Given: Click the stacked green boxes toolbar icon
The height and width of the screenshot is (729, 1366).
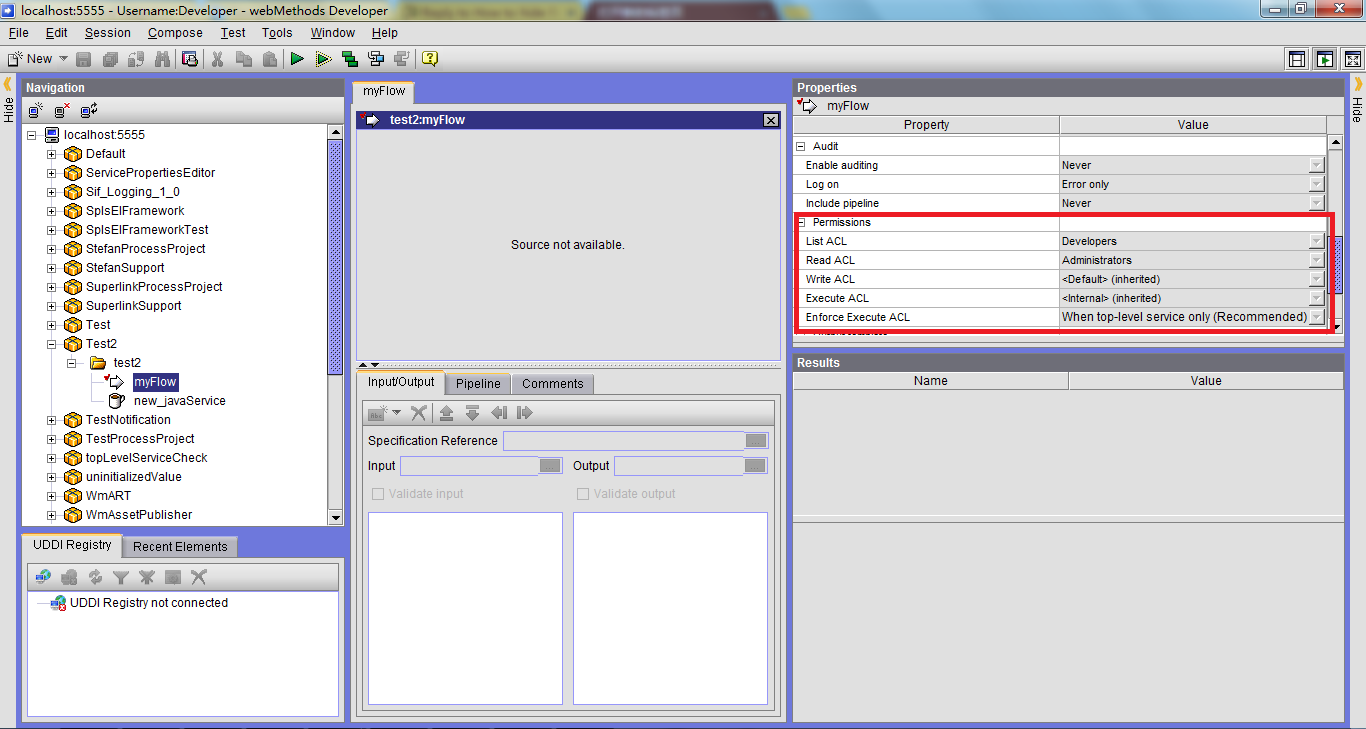Looking at the screenshot, I should (x=349, y=59).
